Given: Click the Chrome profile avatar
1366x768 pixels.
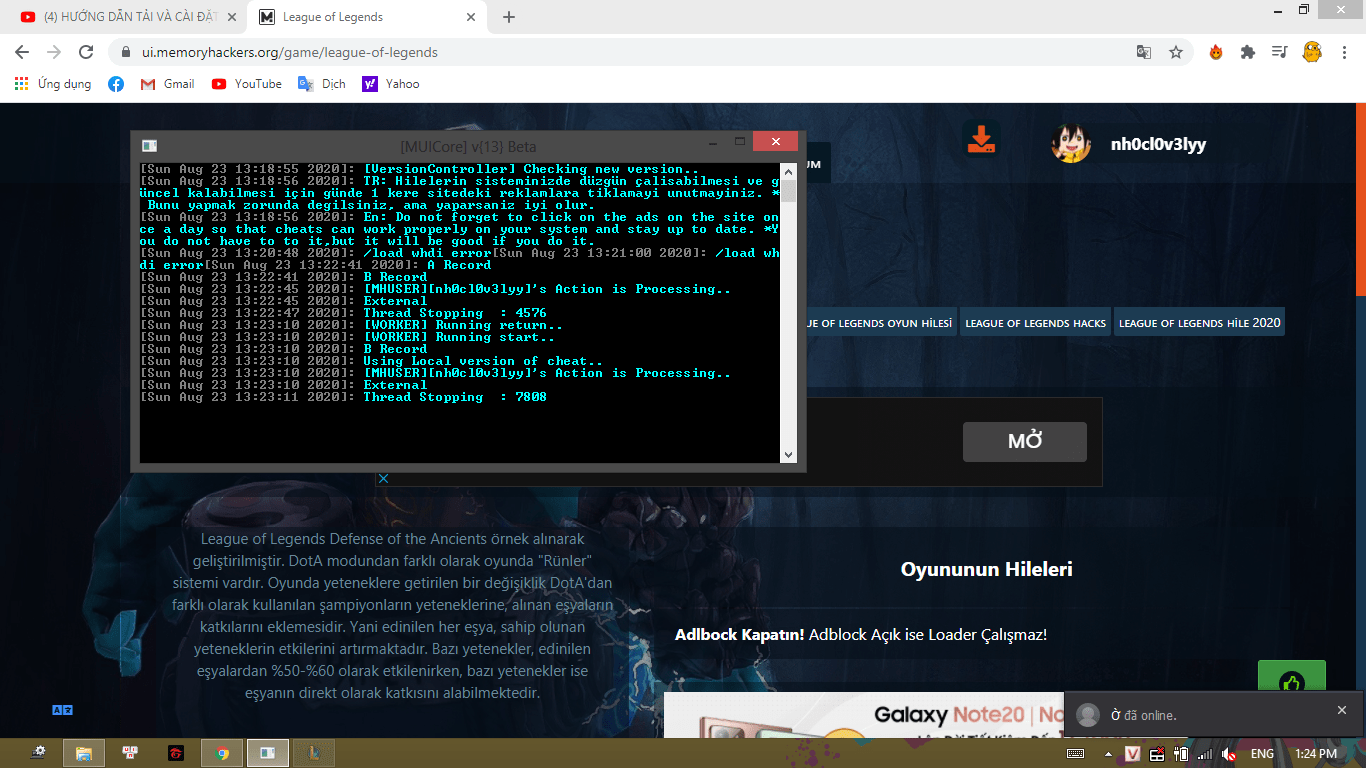Looking at the screenshot, I should point(1312,52).
